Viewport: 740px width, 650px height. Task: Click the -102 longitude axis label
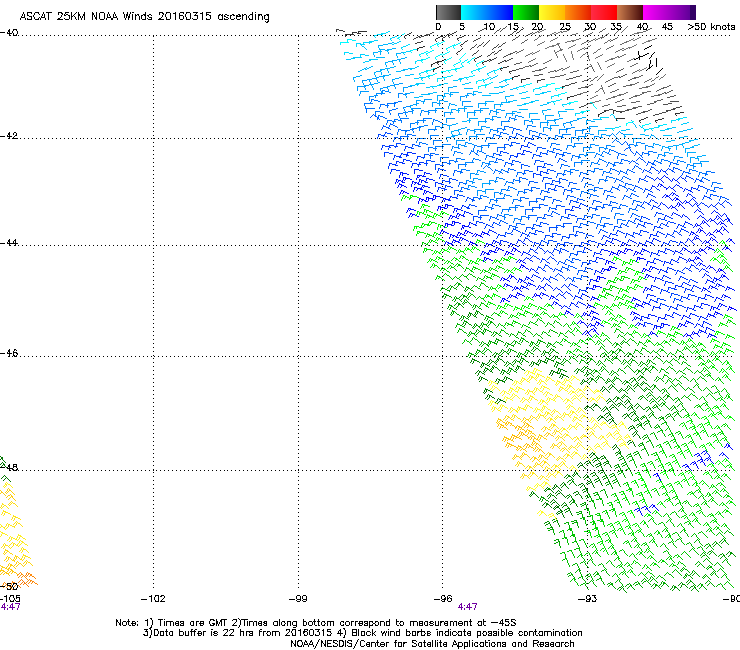[153, 599]
